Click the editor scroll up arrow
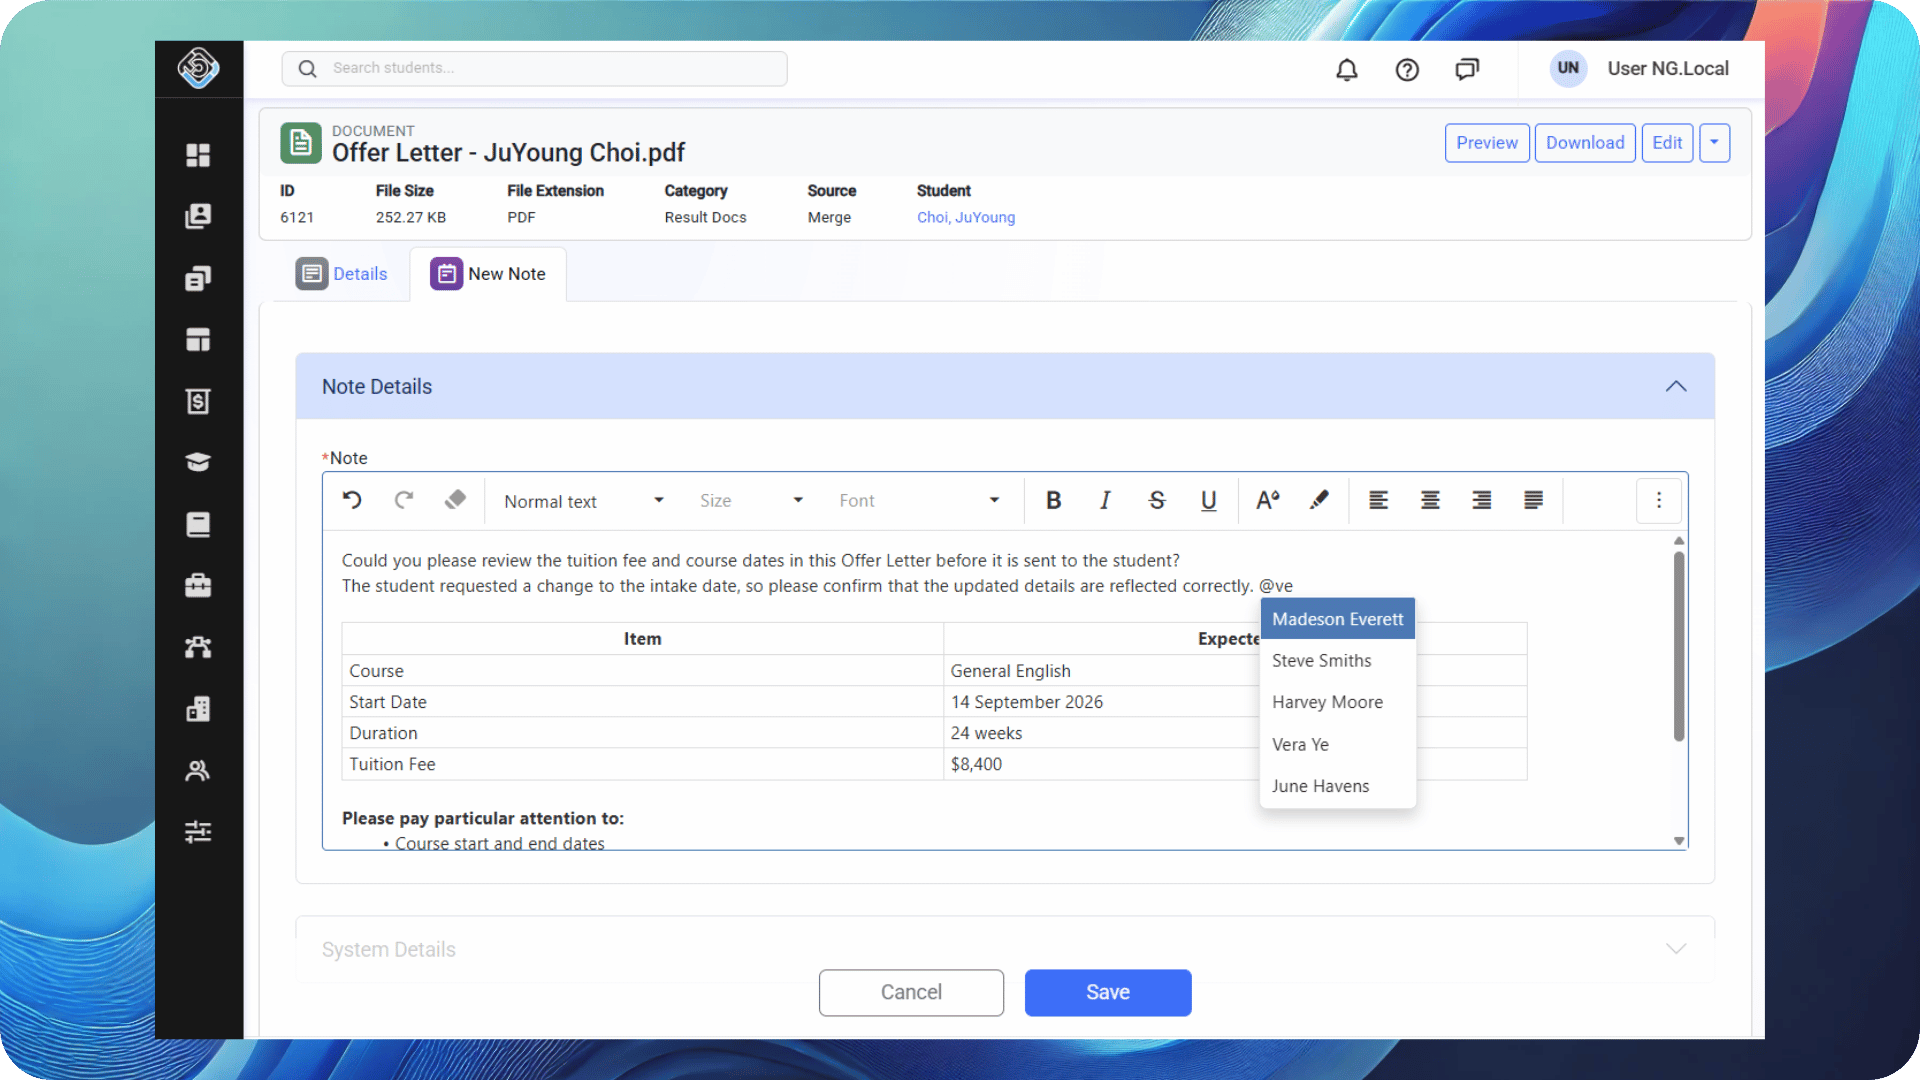The width and height of the screenshot is (1920, 1080). point(1679,540)
